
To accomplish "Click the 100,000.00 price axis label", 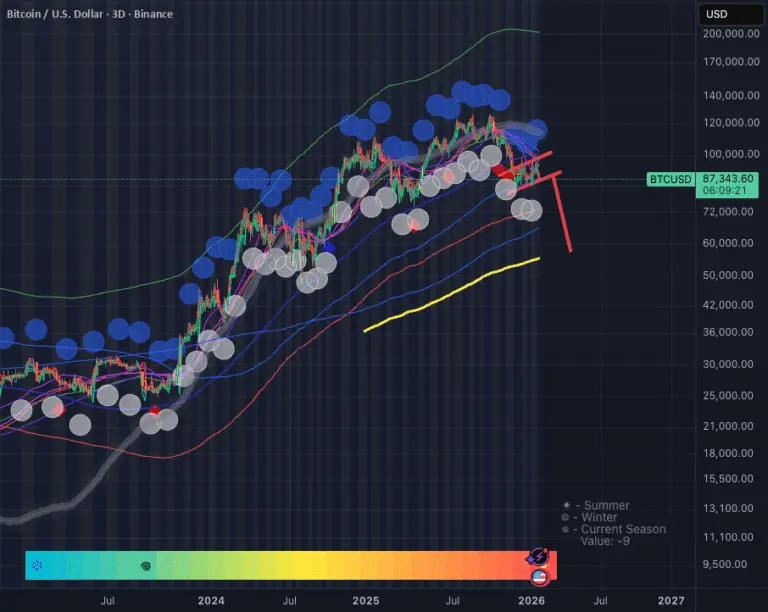I will [731, 154].
